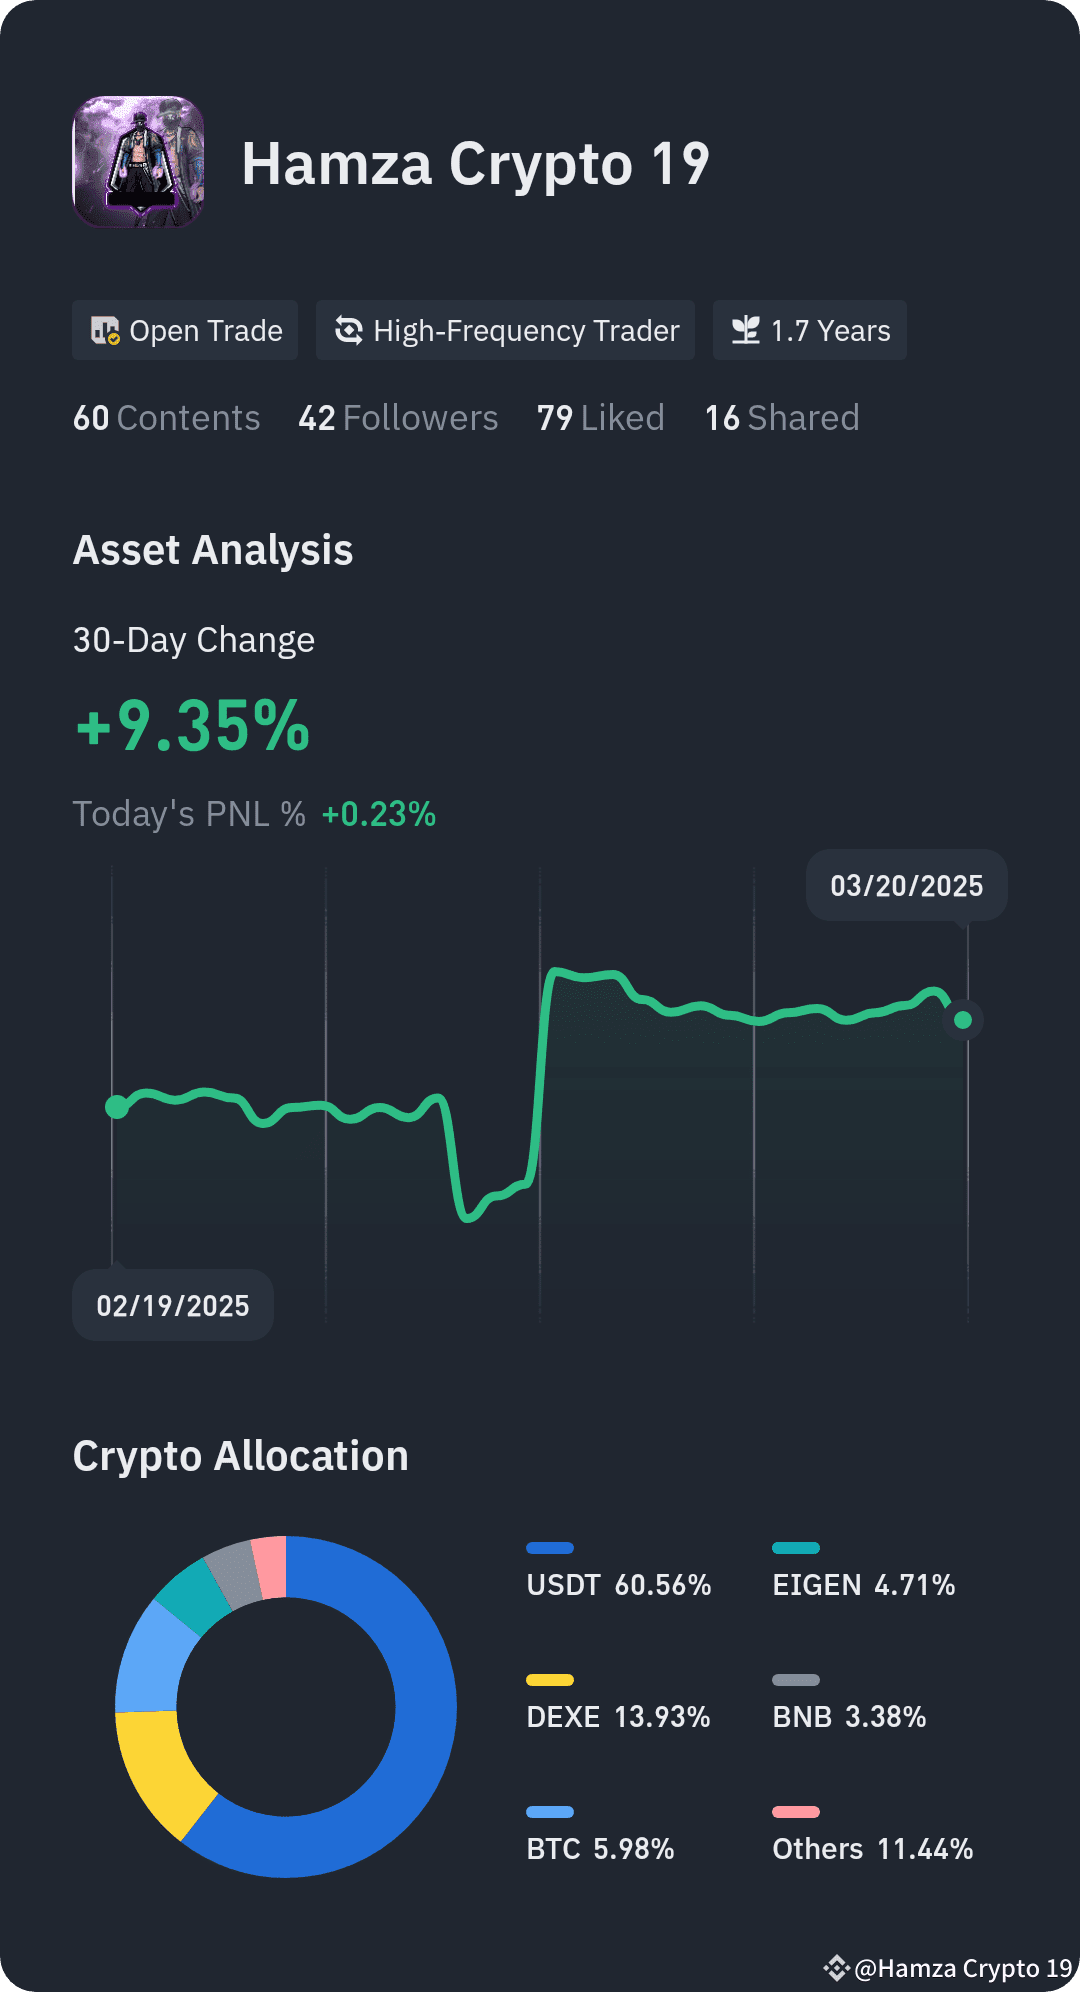
Task: Click the 03/20/2025 date tooltip
Action: click(907, 885)
